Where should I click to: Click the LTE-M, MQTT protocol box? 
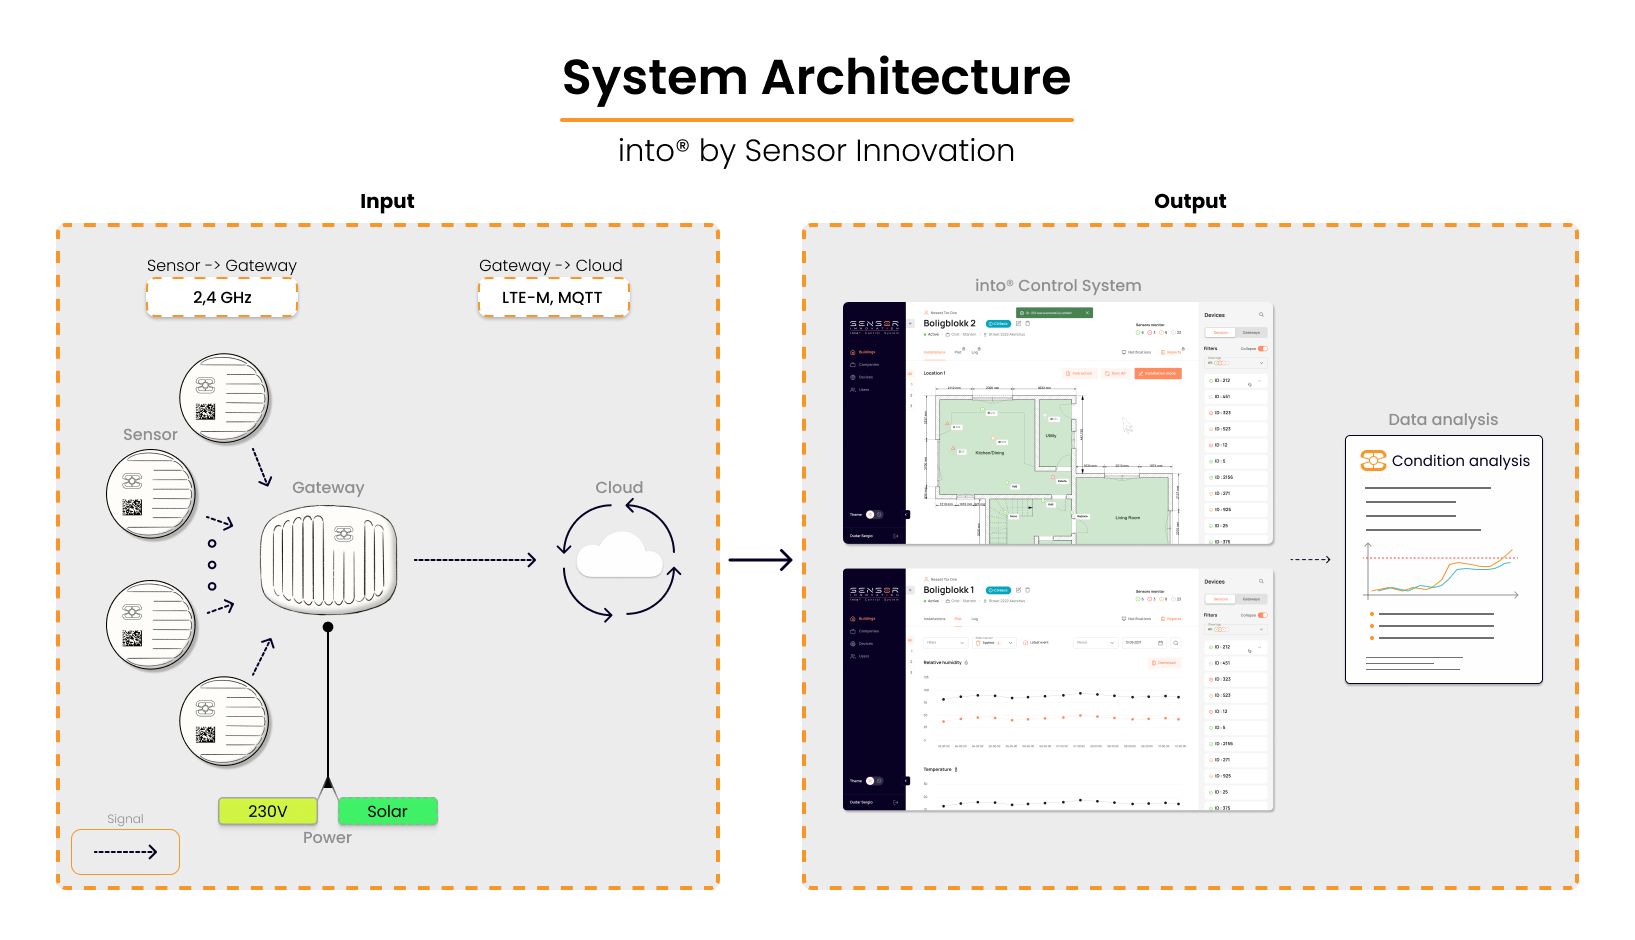click(x=553, y=297)
